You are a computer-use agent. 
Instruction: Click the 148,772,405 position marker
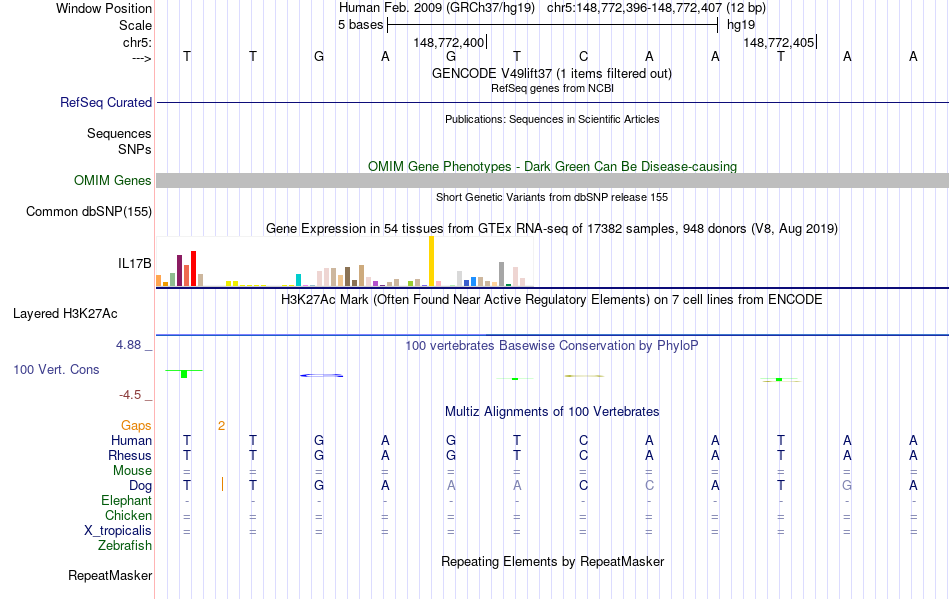click(780, 42)
